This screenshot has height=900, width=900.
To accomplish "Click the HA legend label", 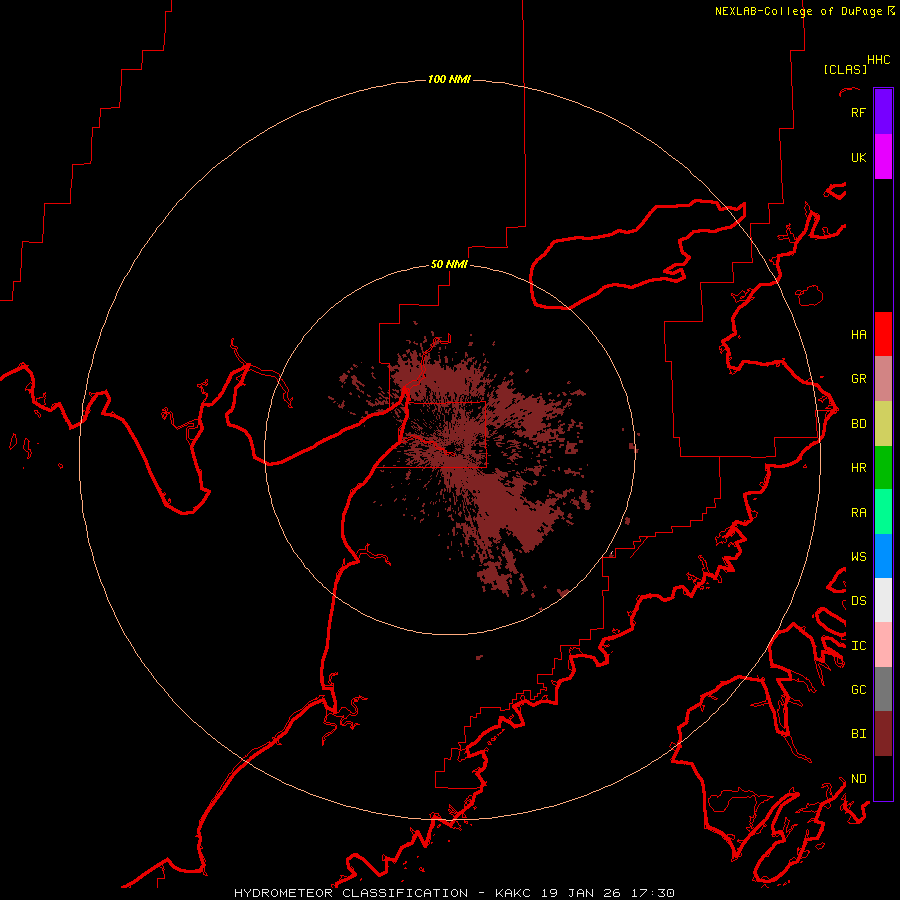I will (x=858, y=334).
